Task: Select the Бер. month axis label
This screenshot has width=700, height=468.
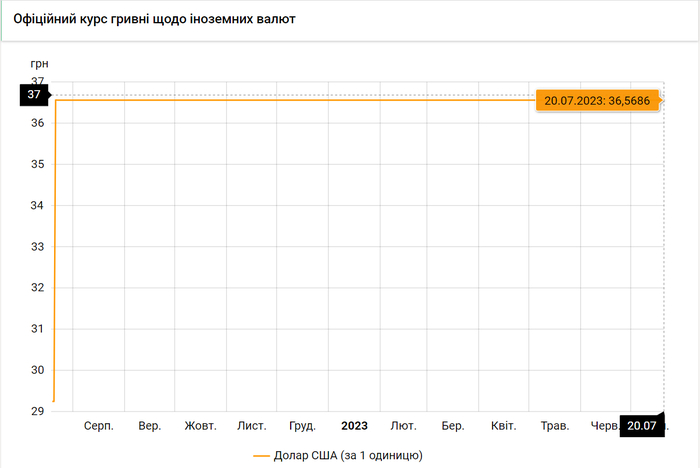Action: point(453,426)
